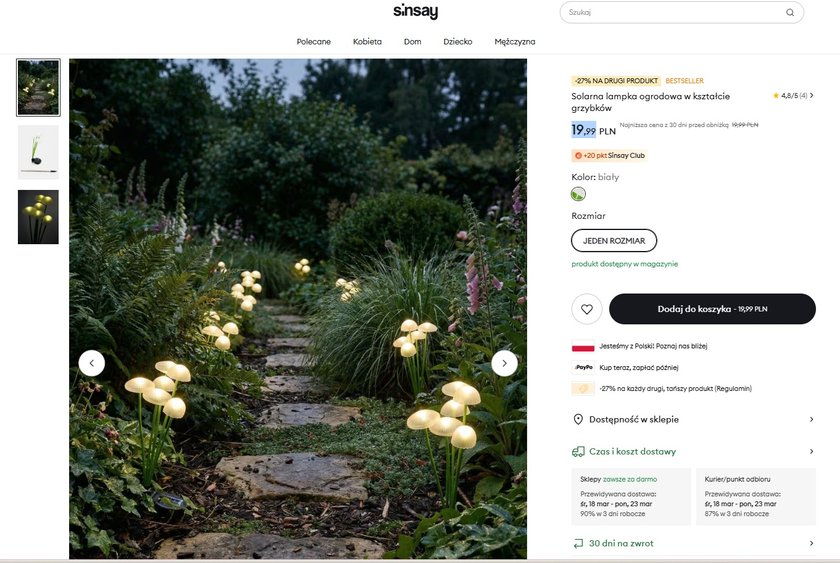Click the search magnifier icon
This screenshot has height=563, width=840.
click(x=790, y=13)
